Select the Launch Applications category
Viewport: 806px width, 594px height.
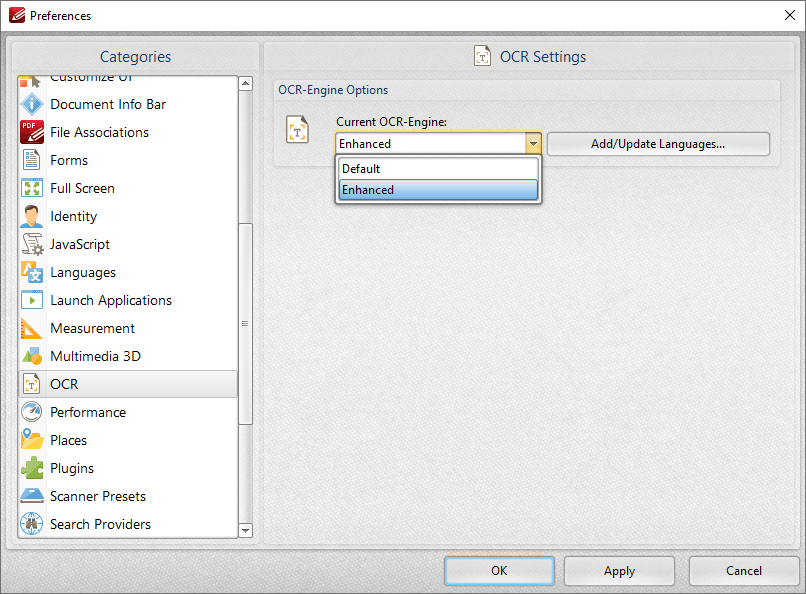coord(111,300)
